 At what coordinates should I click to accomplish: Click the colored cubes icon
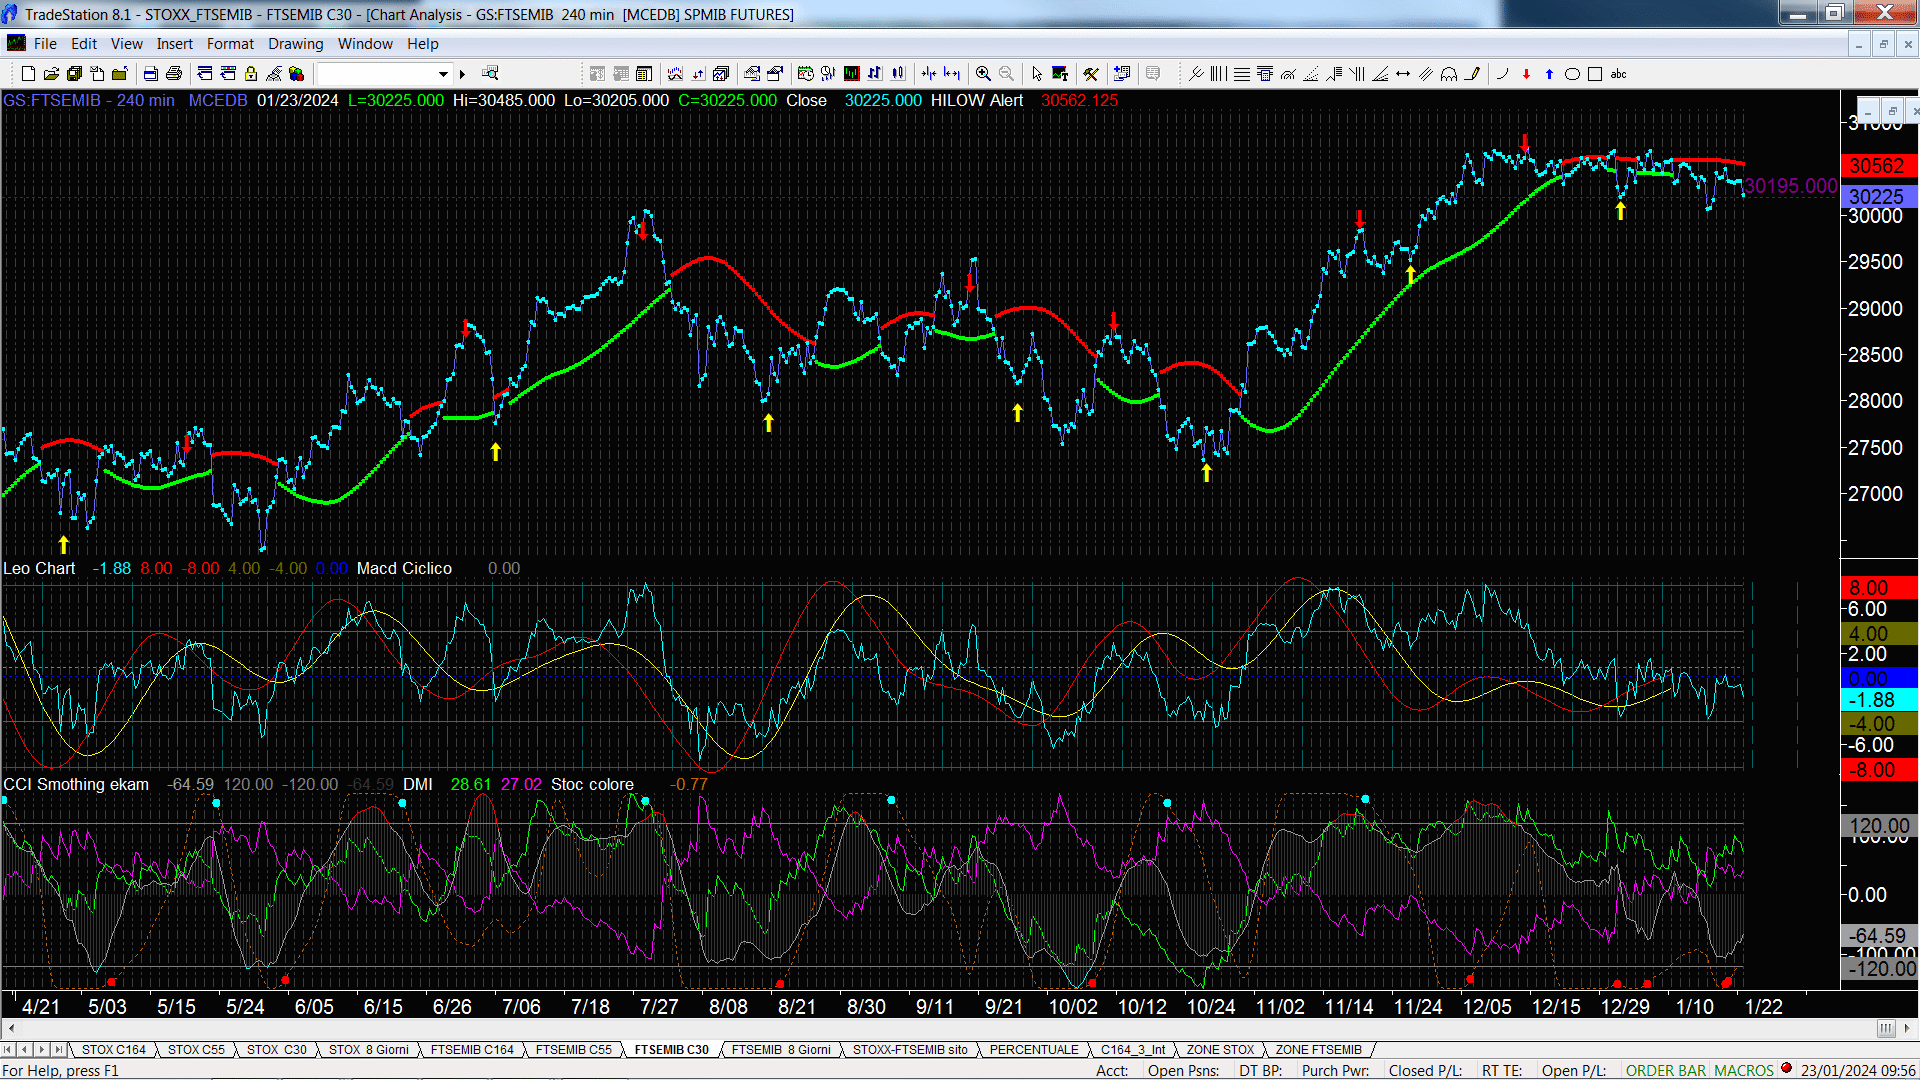click(296, 74)
